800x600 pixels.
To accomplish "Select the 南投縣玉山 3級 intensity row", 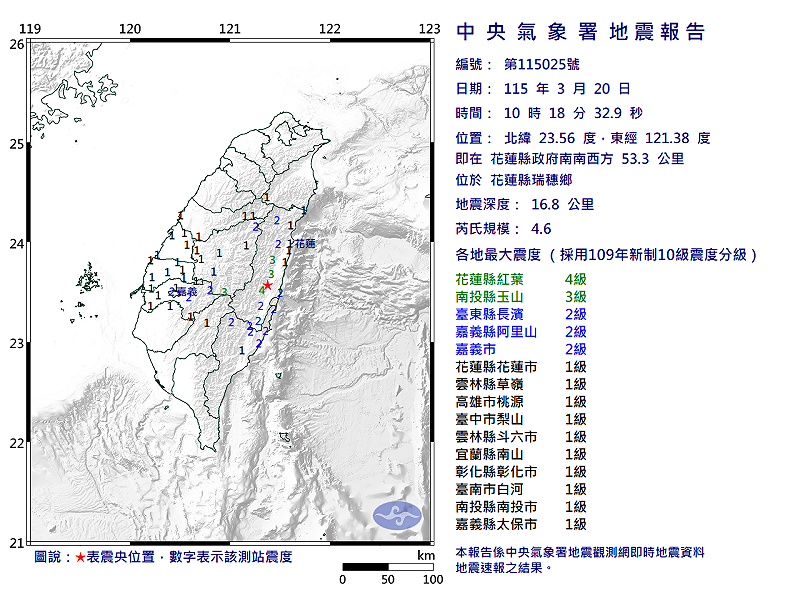I will 520,296.
